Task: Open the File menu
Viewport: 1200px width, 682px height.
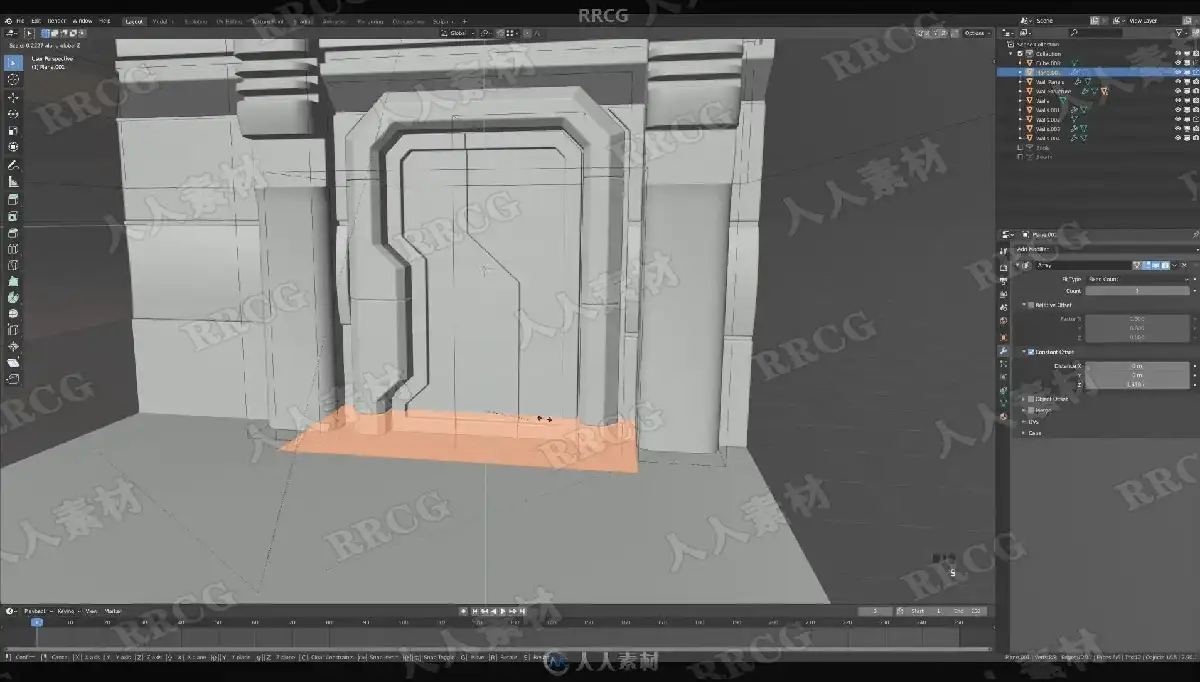Action: coord(20,20)
